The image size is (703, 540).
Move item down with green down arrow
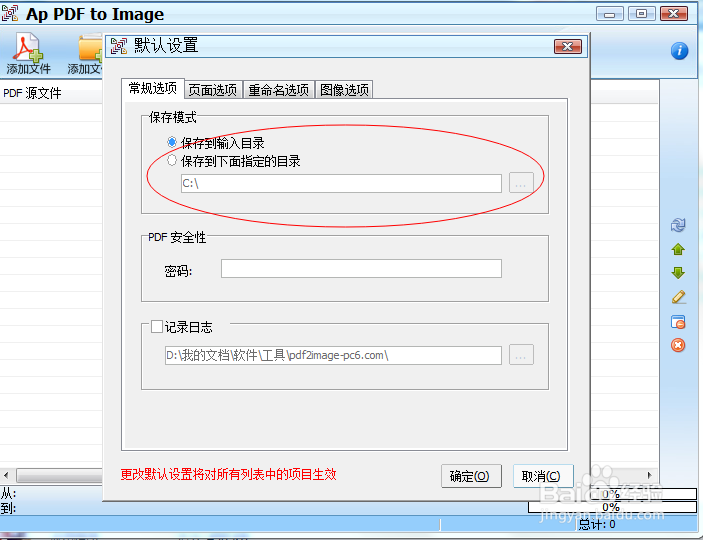678,273
